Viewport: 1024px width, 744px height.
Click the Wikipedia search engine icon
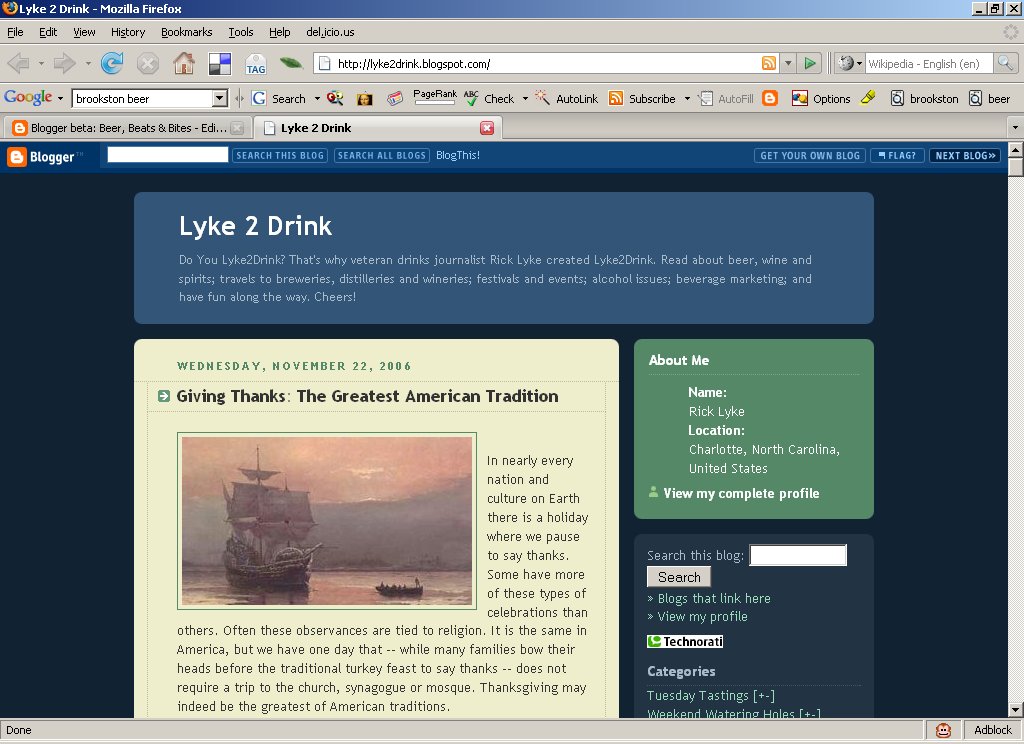tap(846, 63)
